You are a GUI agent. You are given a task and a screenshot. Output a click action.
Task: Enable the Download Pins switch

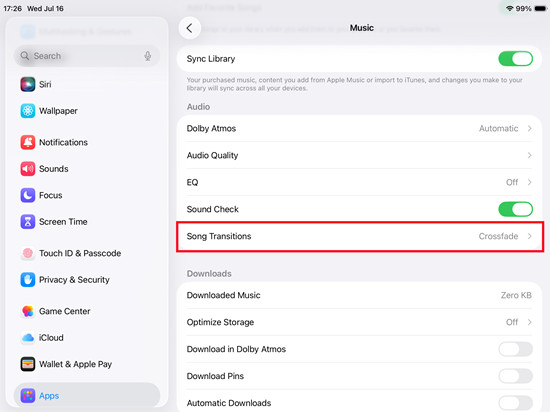pyautogui.click(x=516, y=376)
